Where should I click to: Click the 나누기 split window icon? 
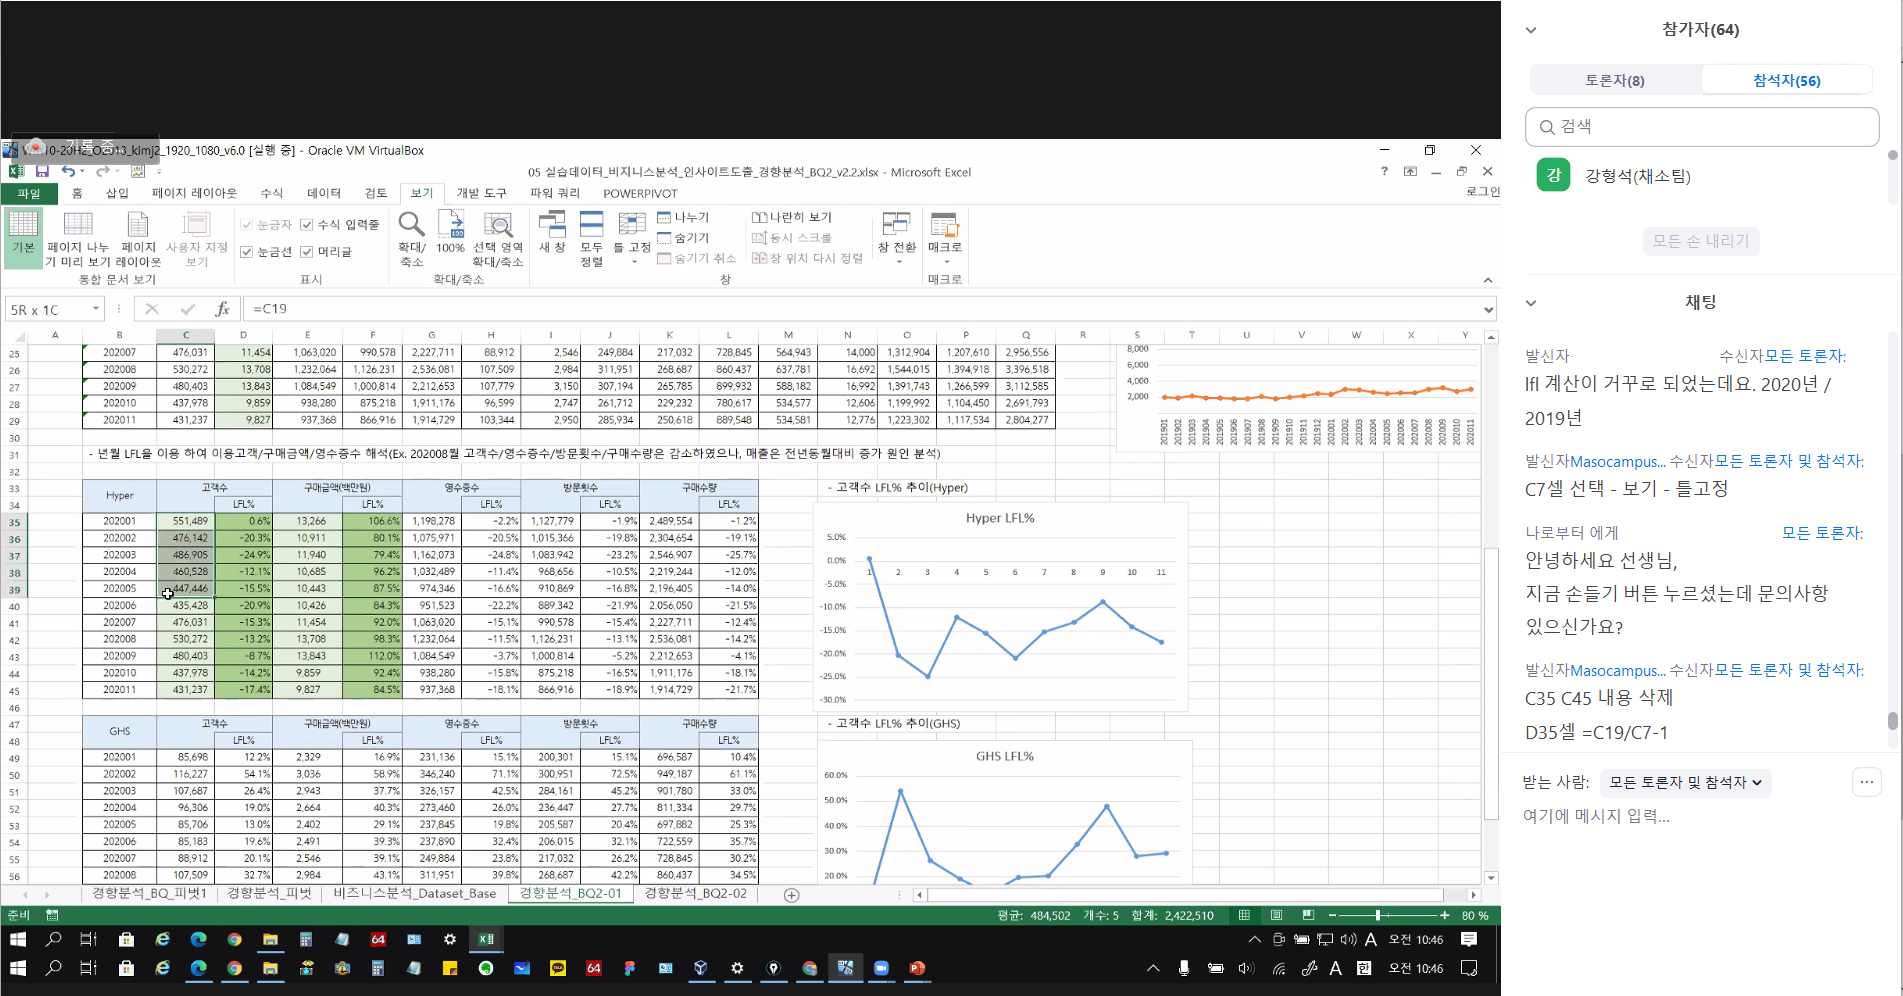point(683,217)
